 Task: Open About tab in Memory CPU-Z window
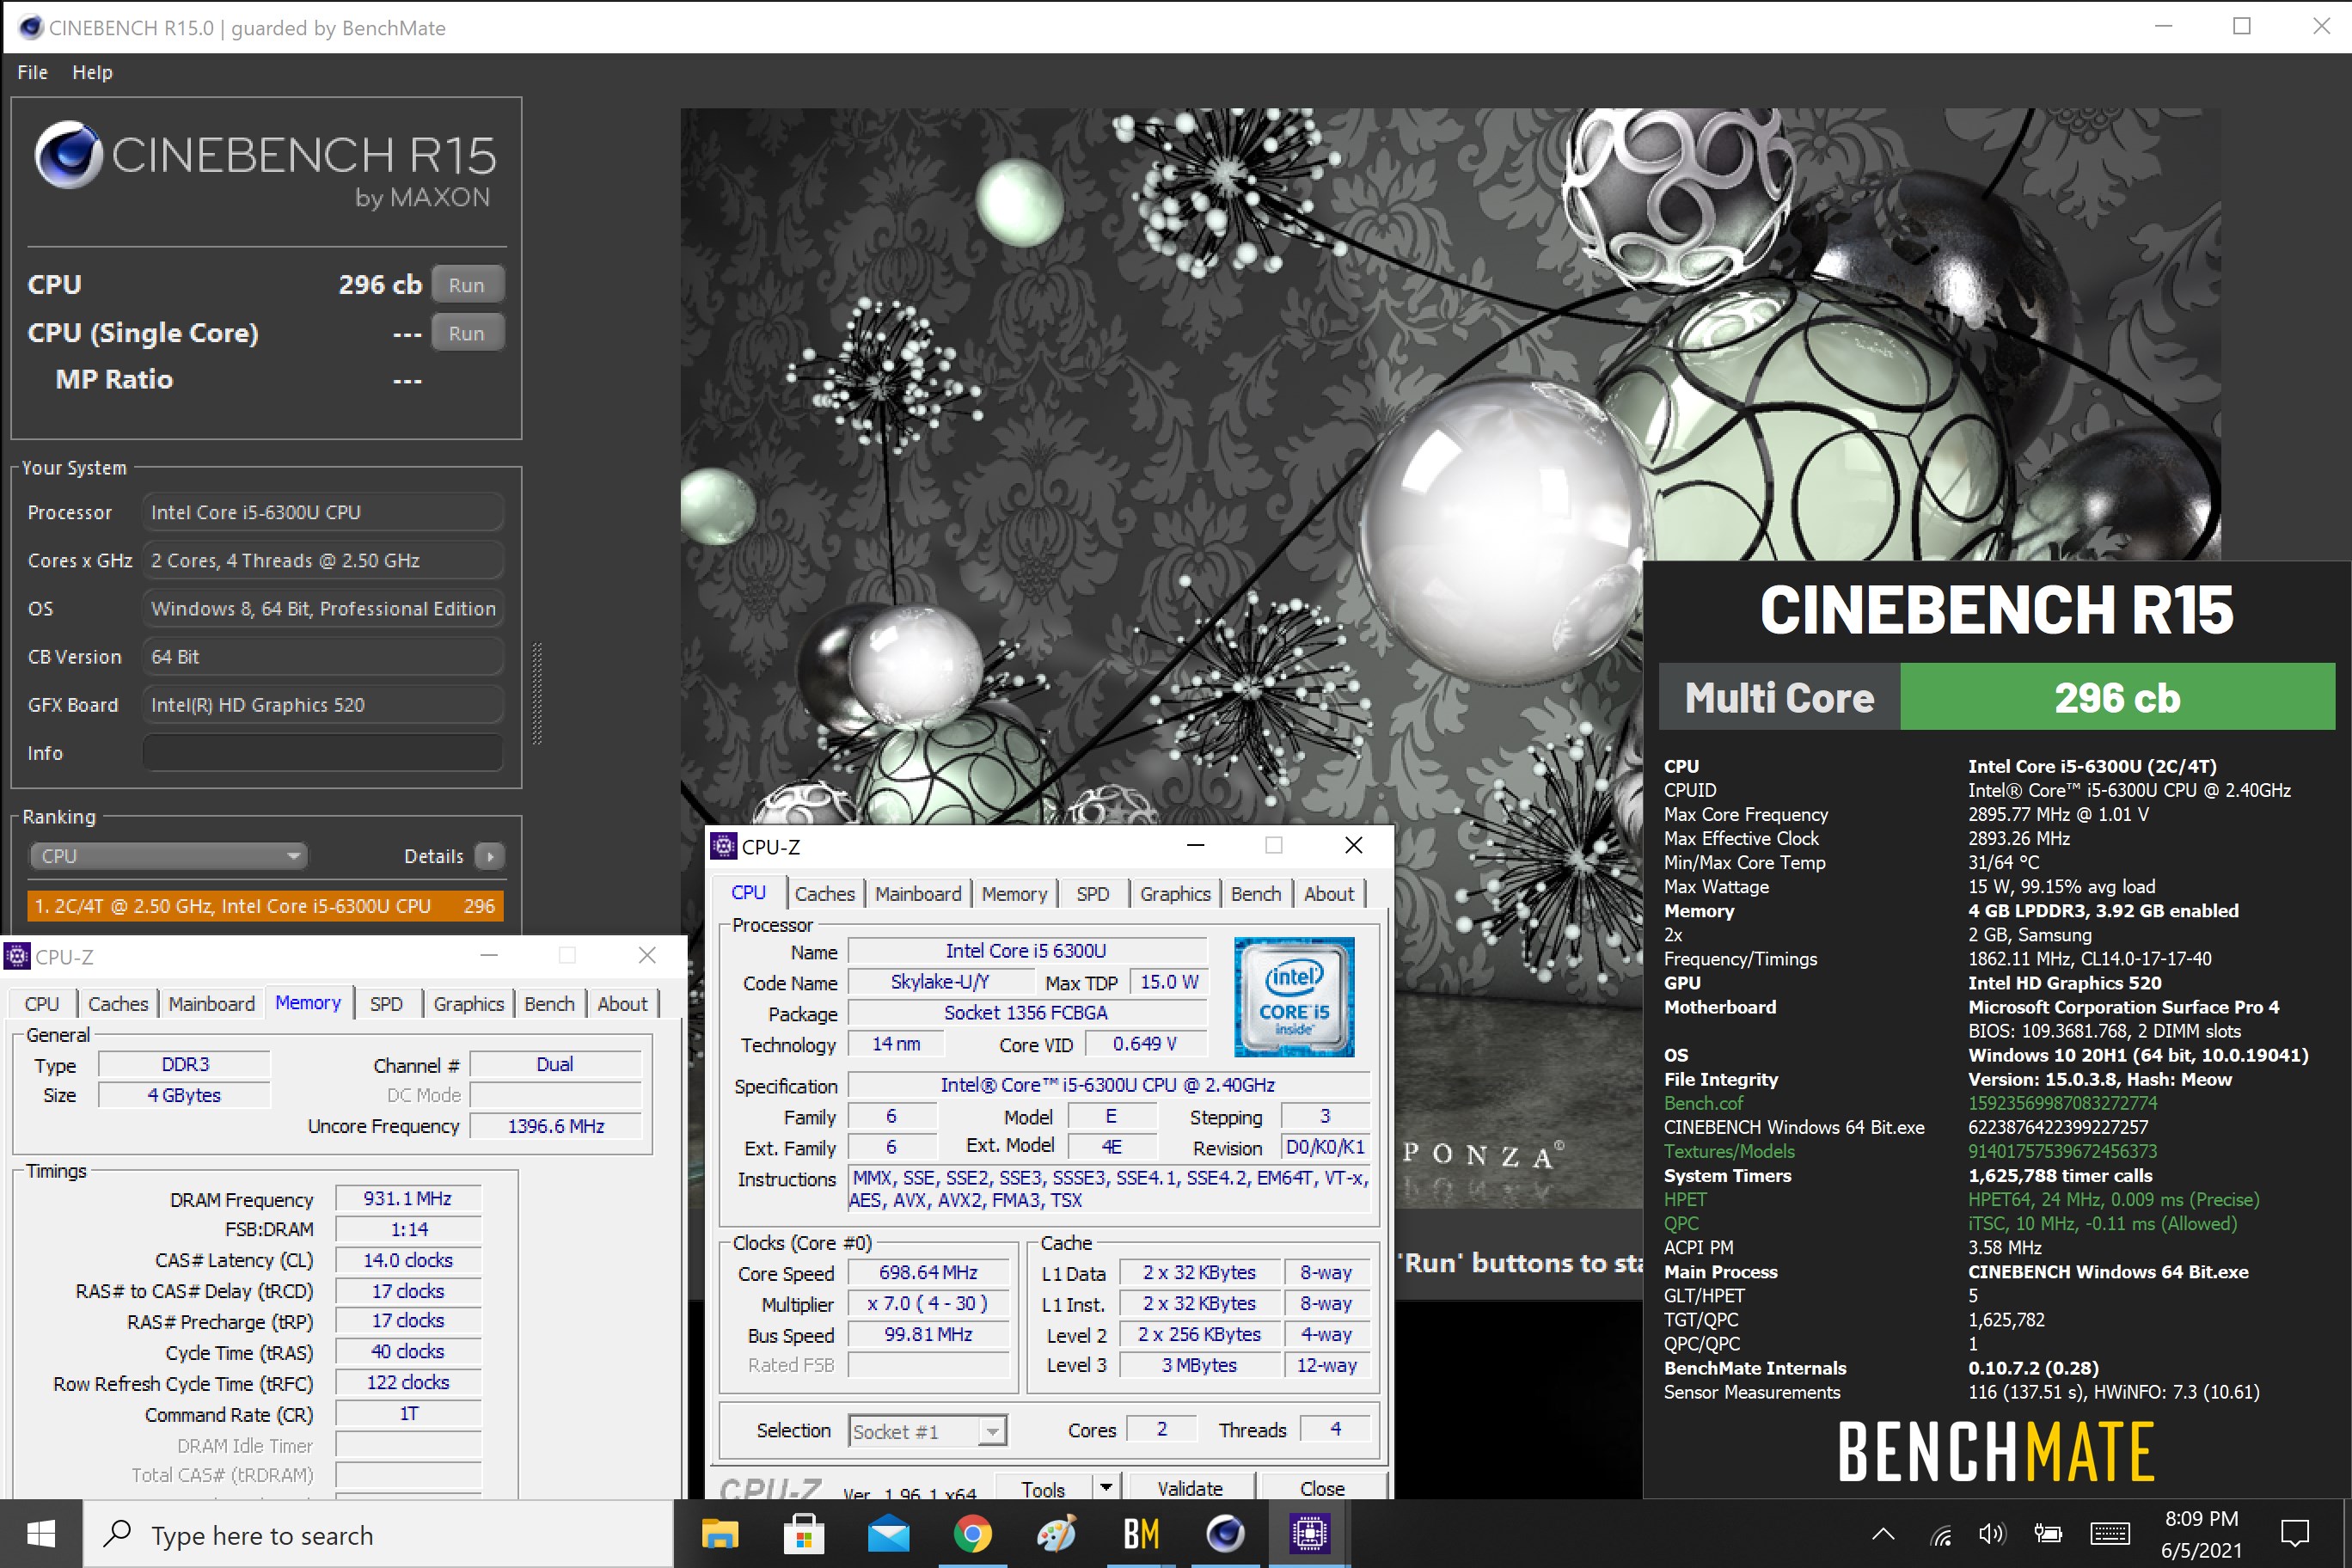(622, 1004)
